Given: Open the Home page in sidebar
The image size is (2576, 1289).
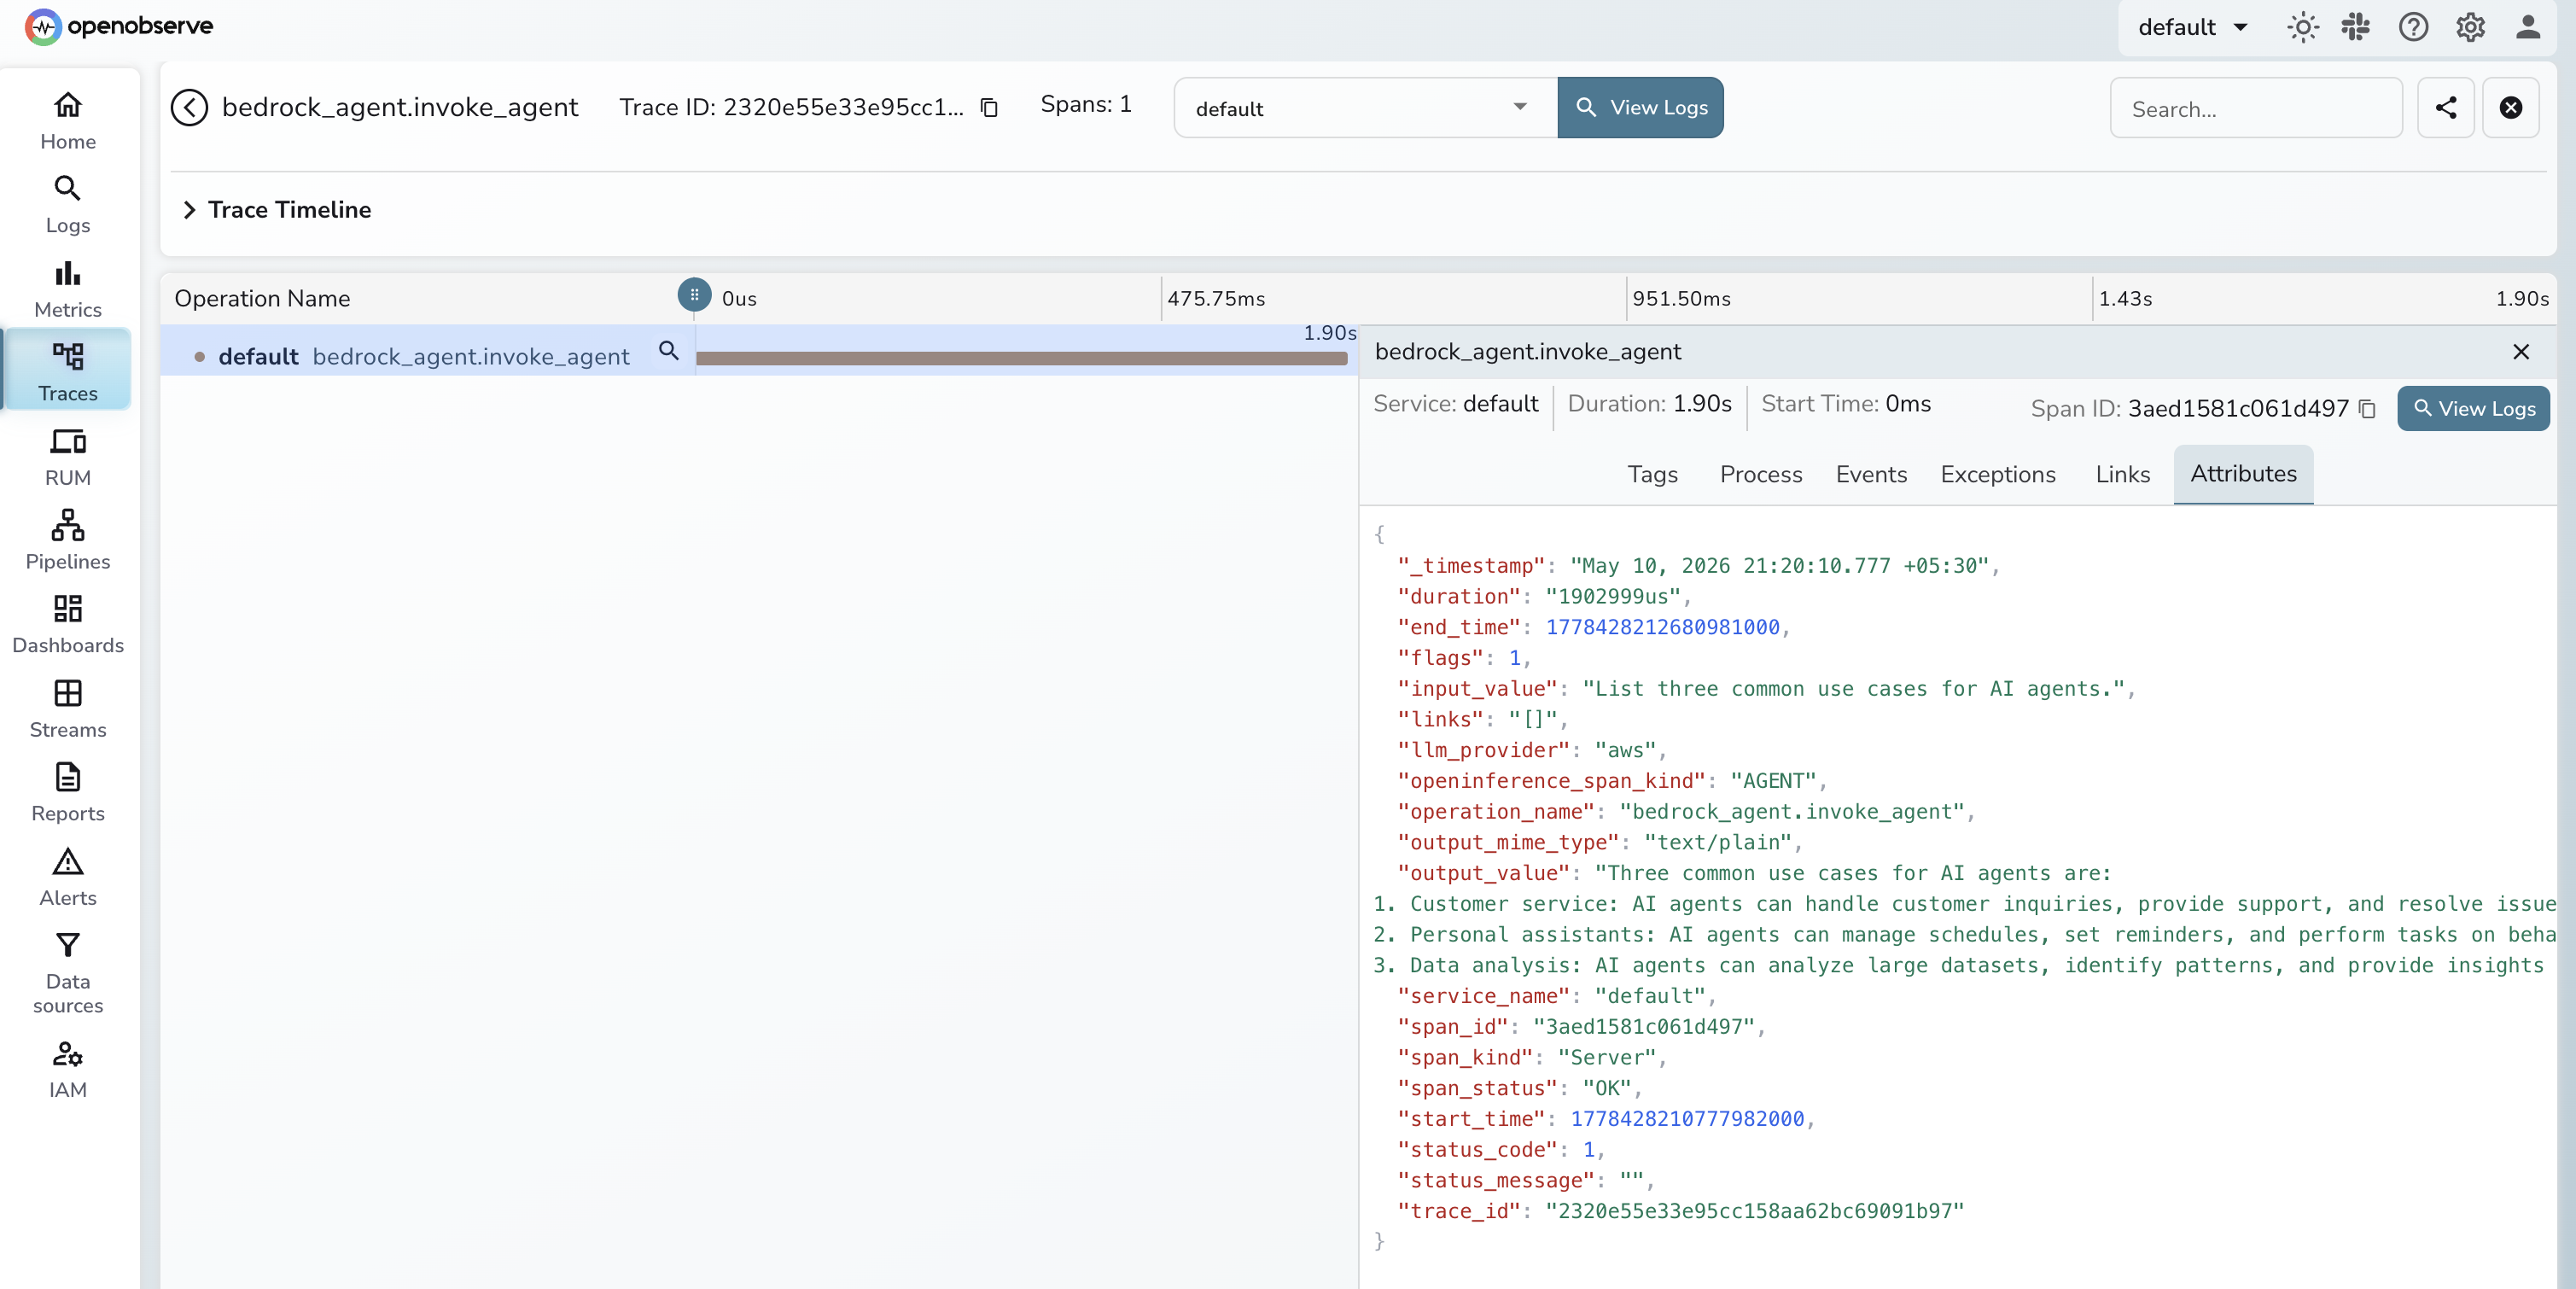Looking at the screenshot, I should [x=68, y=120].
